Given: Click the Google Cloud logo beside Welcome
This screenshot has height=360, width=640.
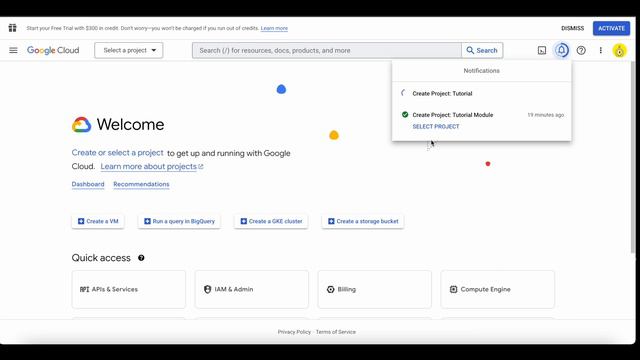Looking at the screenshot, I should (x=82, y=124).
